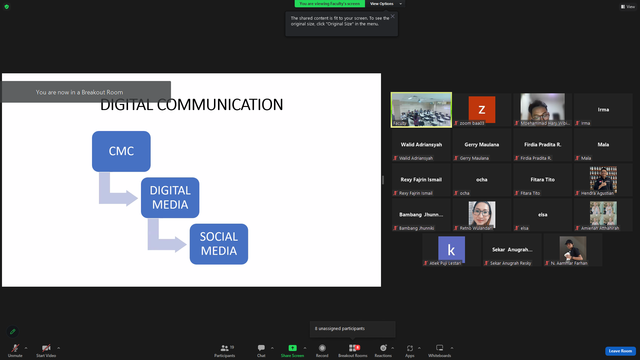Select the Irma participant tile

tap(603, 110)
